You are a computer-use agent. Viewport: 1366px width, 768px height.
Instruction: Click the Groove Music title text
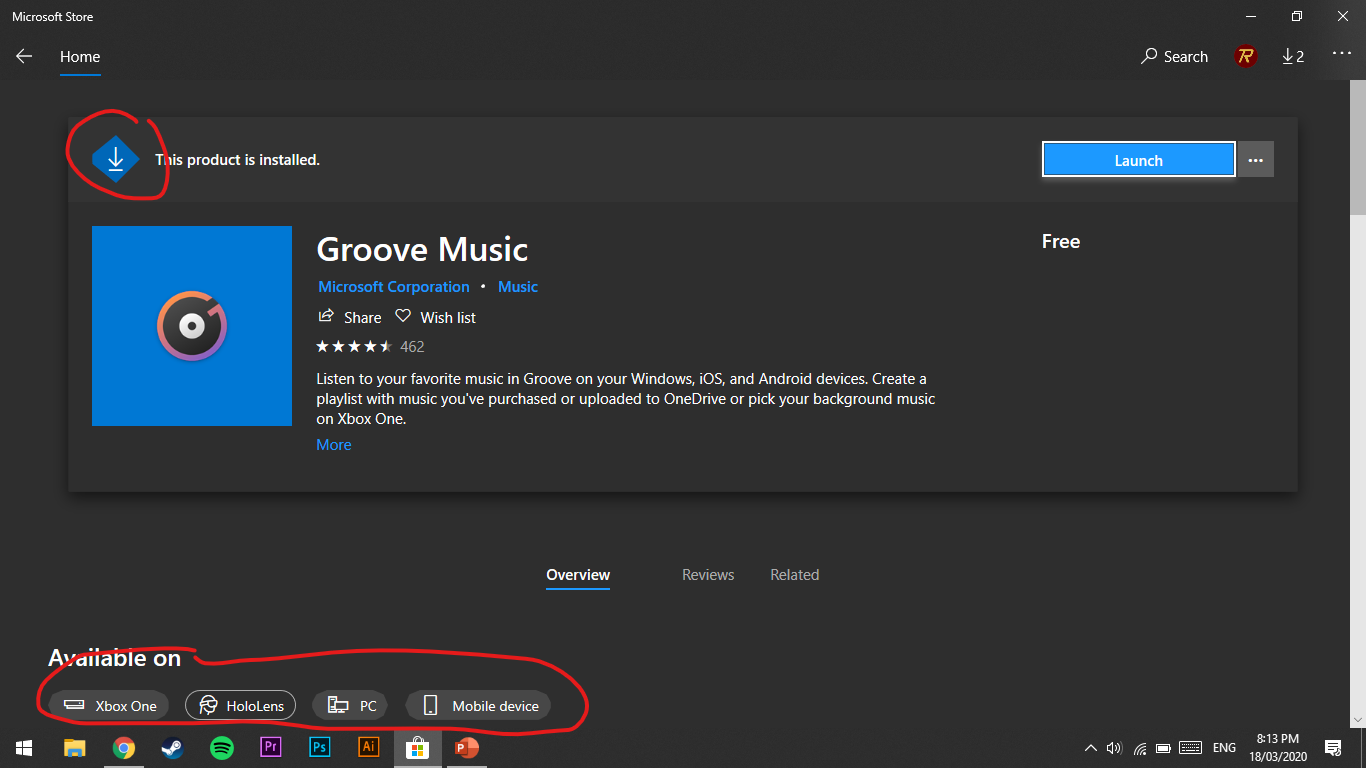[422, 249]
